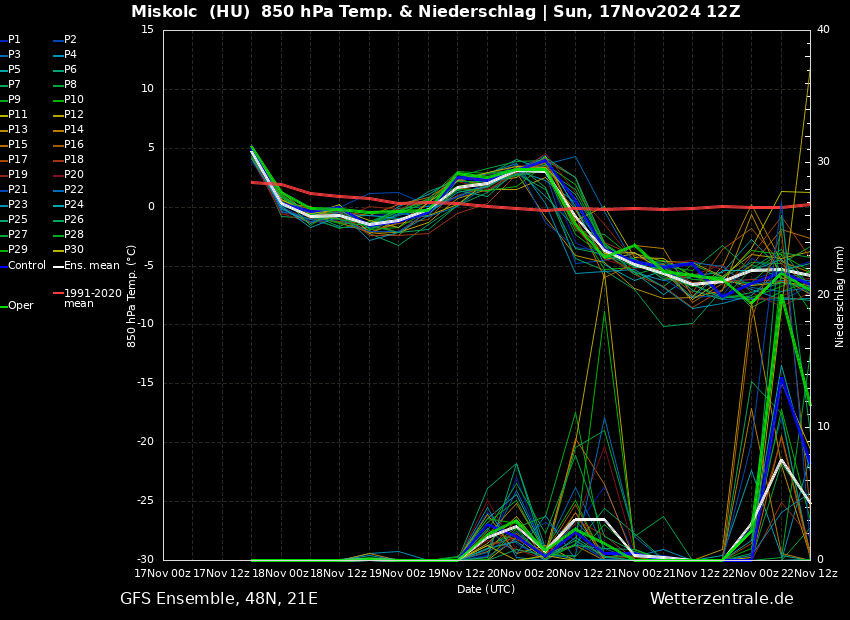This screenshot has height=620, width=850.
Task: Click the 18Nov 00z time label
Action: point(282,573)
